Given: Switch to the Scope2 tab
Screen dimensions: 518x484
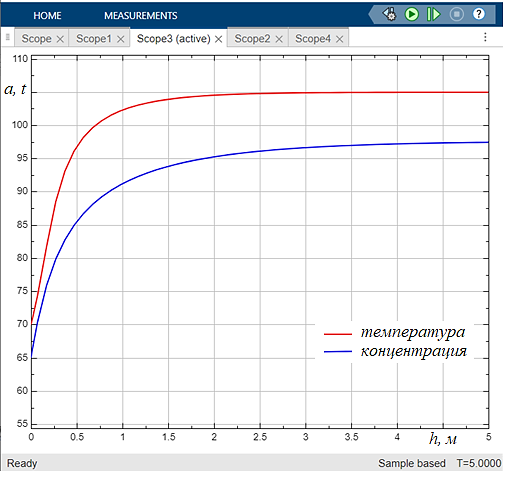Looking at the screenshot, I should 252,39.
